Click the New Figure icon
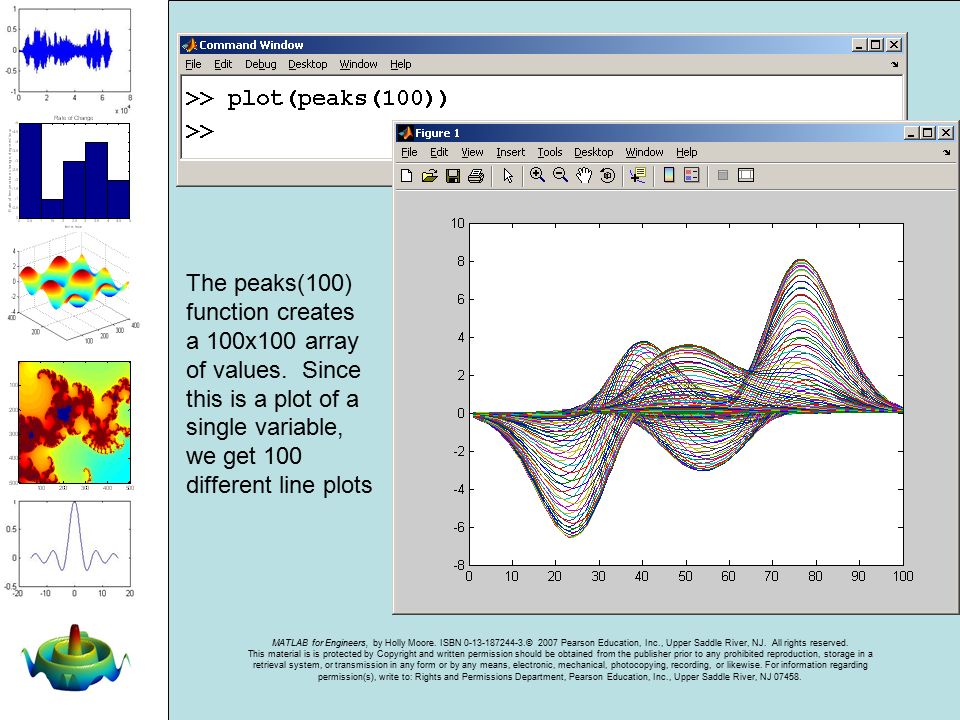This screenshot has width=960, height=720. click(x=406, y=176)
